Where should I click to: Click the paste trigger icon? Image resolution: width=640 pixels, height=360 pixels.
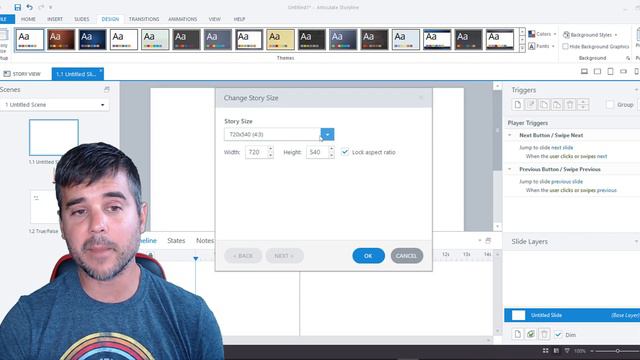[x=557, y=105]
